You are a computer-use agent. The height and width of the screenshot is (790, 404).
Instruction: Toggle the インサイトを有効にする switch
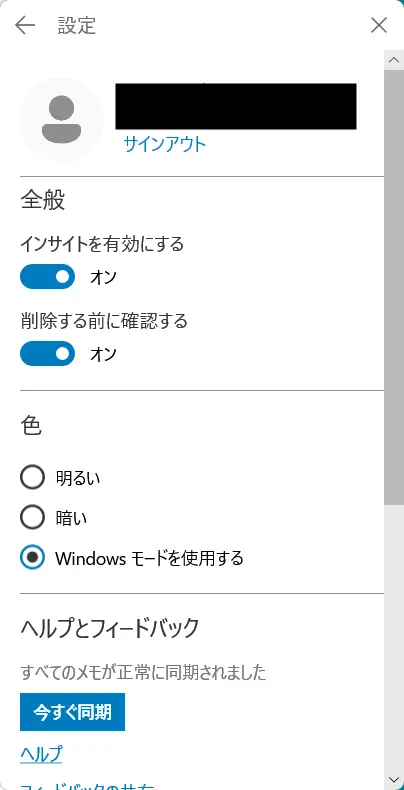click(x=47, y=277)
